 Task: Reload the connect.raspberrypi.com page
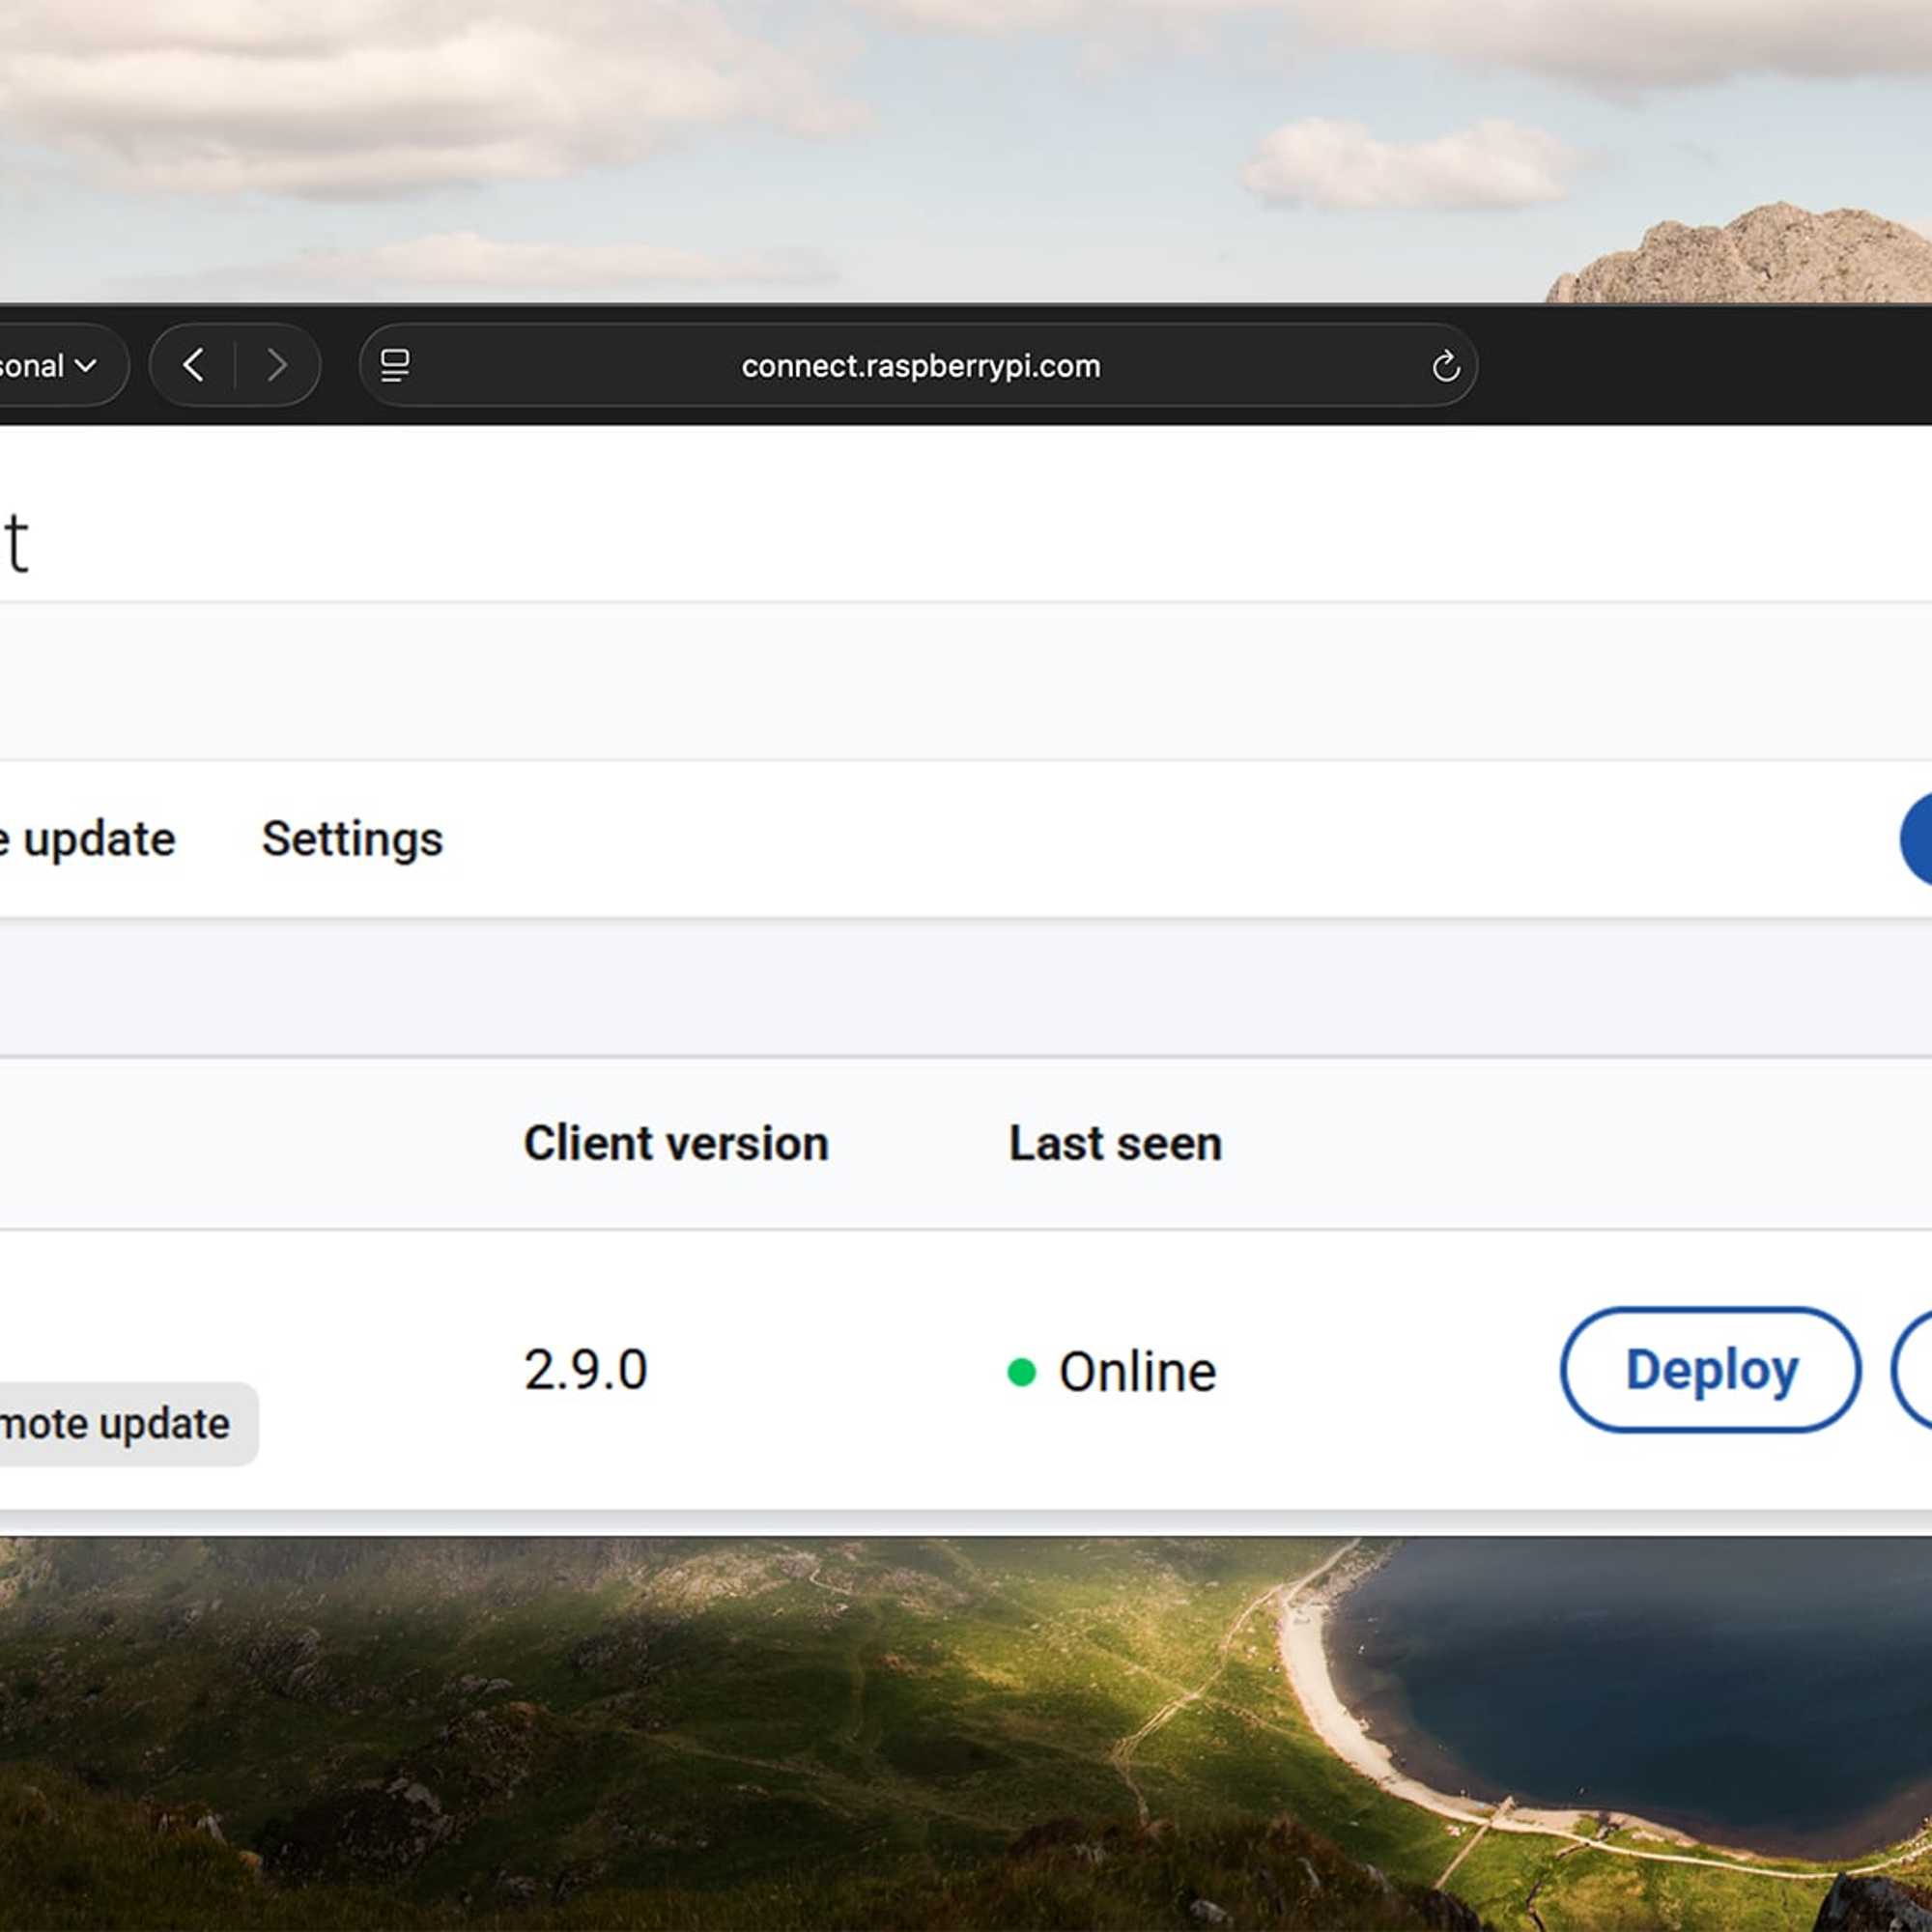click(x=1444, y=367)
